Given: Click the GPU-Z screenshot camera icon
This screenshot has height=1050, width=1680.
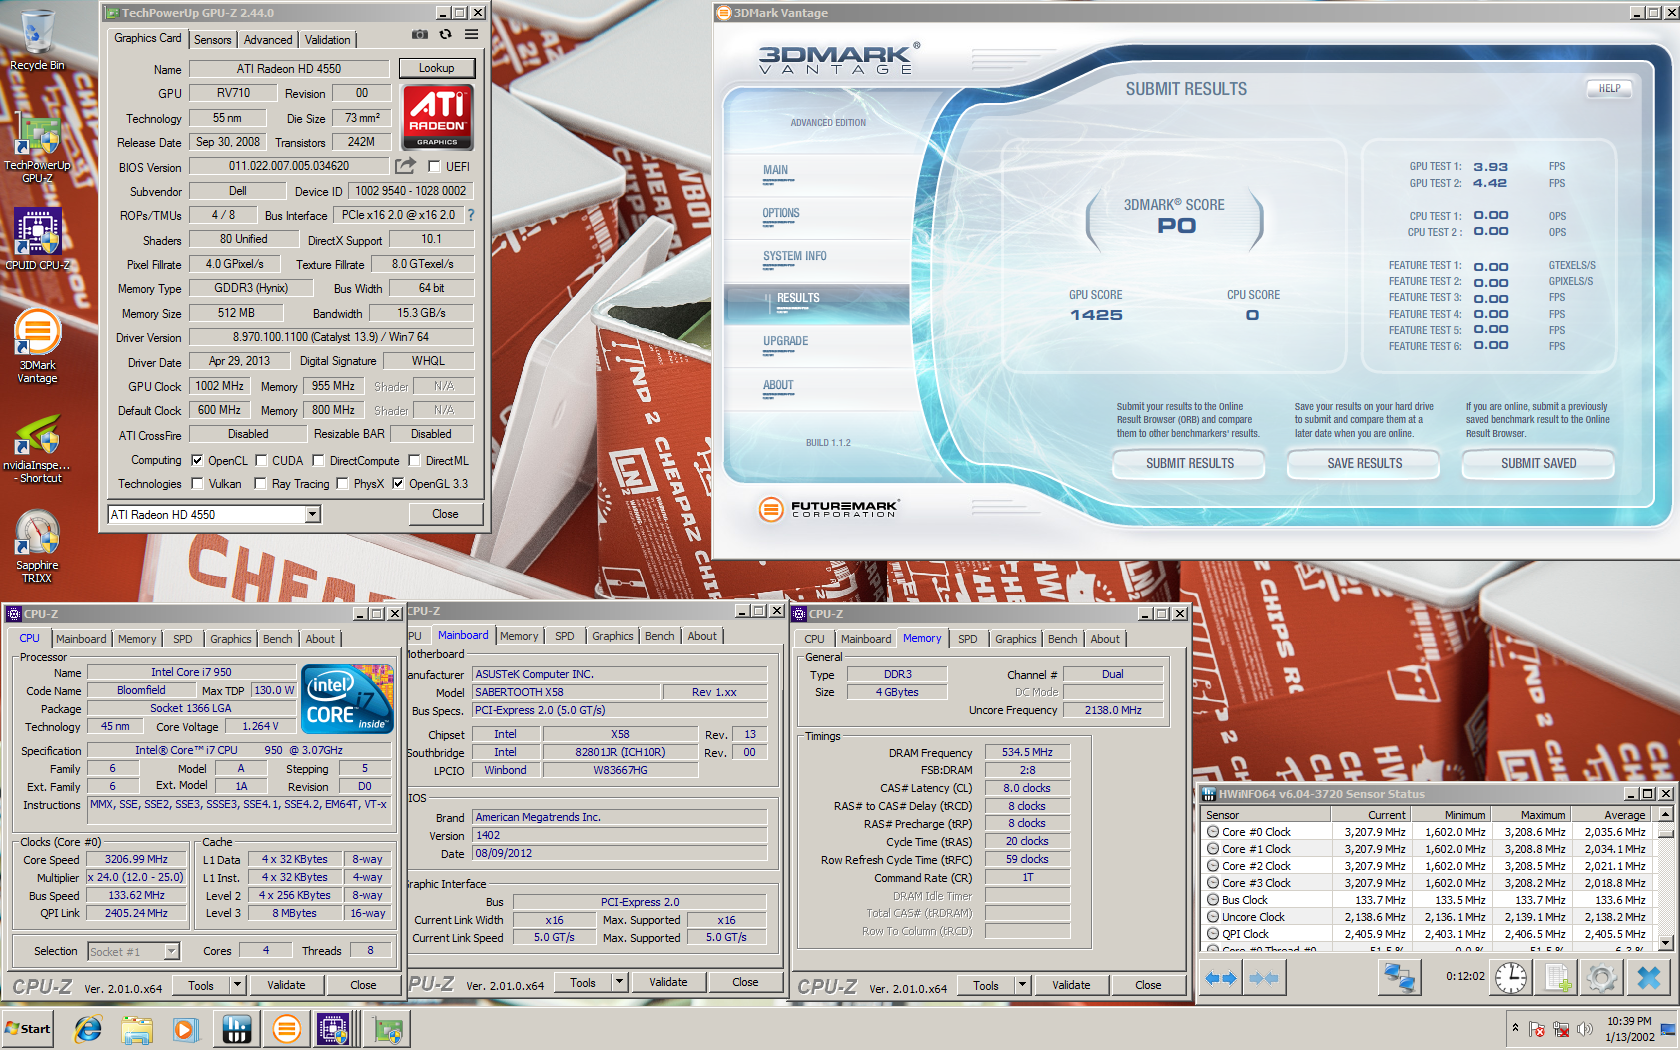Looking at the screenshot, I should [x=419, y=34].
